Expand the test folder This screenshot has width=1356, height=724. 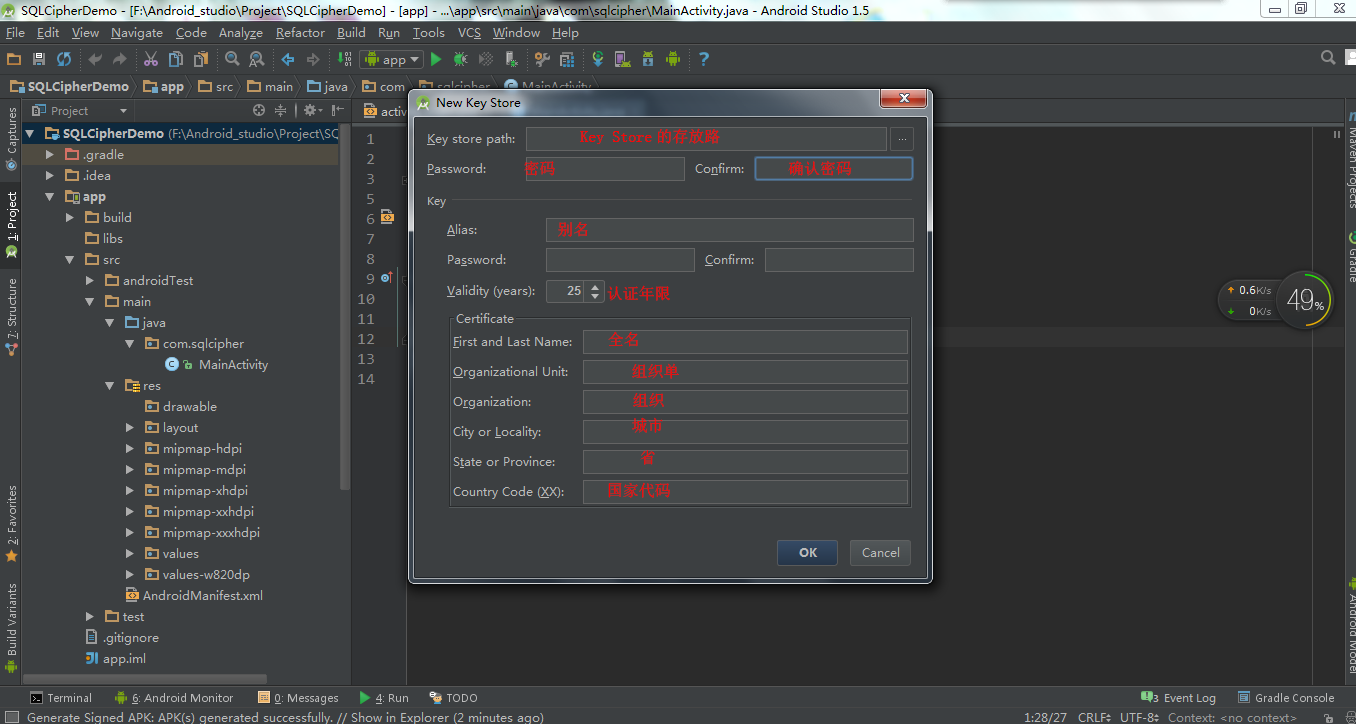[x=90, y=617]
